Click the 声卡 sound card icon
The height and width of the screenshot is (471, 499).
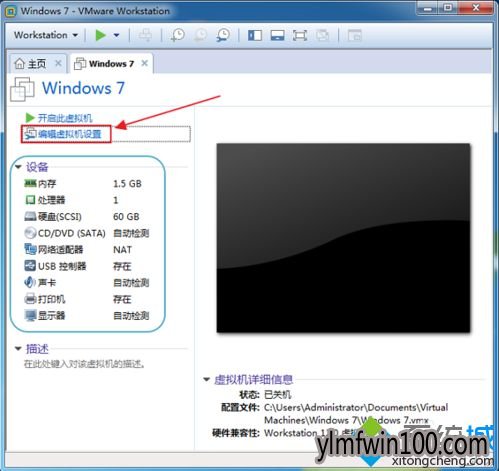tap(30, 282)
